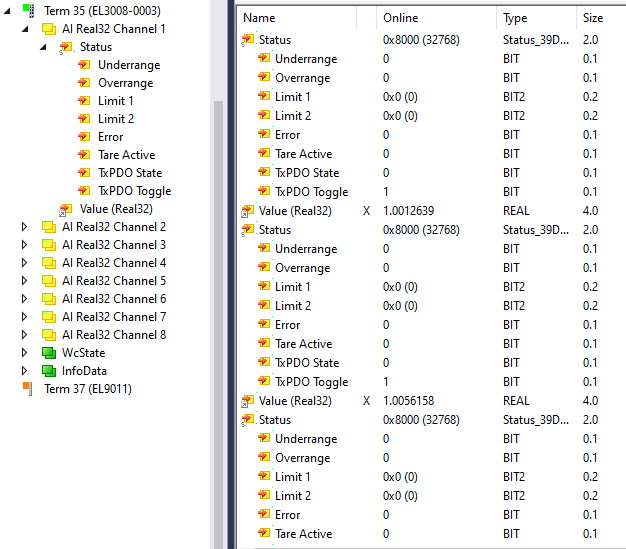Select Tare Active entry in tree
Viewport: 626px width, 549px height.
(126, 155)
